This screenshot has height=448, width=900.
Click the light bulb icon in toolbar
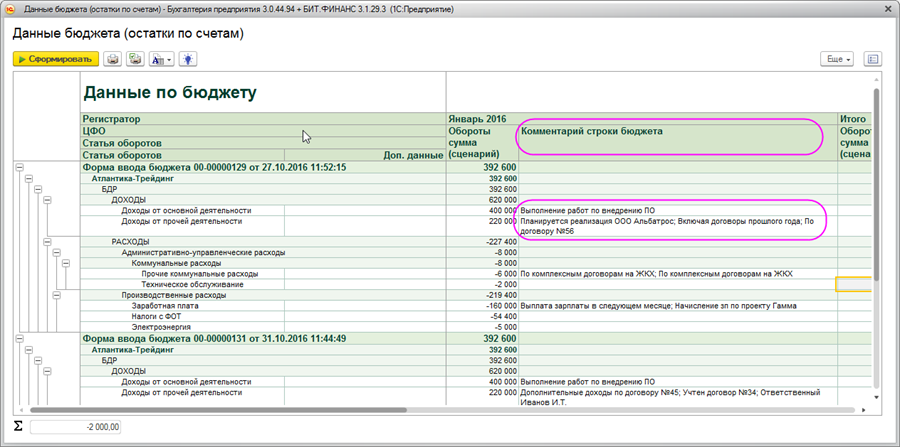(188, 59)
